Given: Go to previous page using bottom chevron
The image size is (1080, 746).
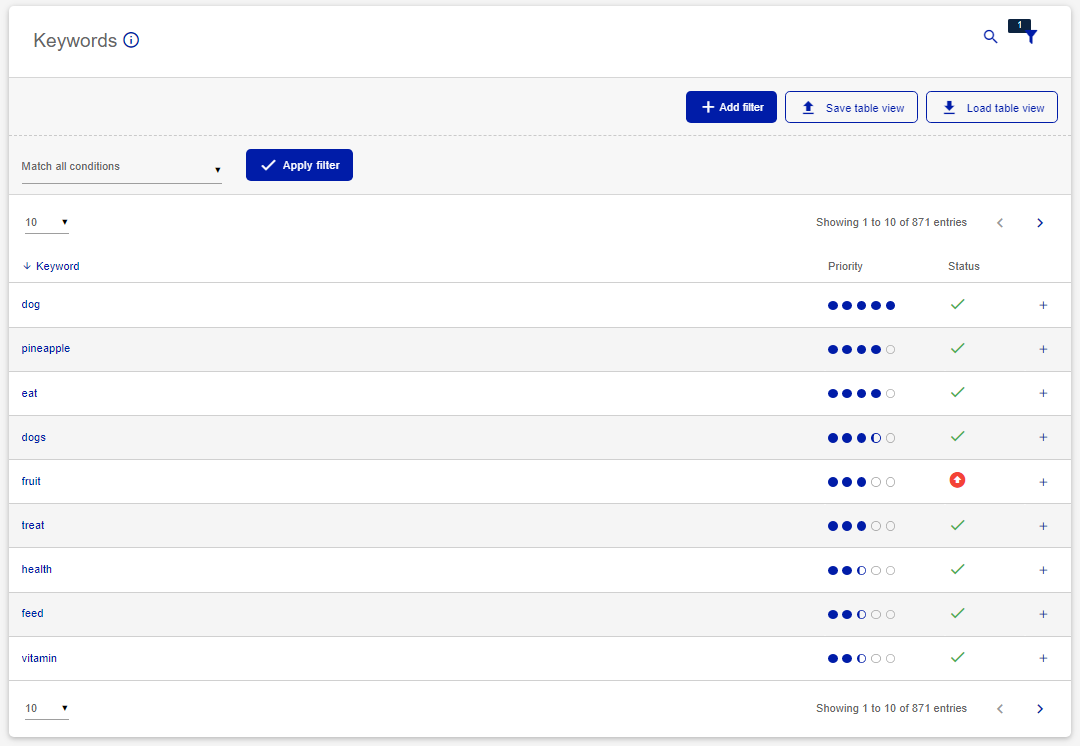Looking at the screenshot, I should click(1000, 709).
